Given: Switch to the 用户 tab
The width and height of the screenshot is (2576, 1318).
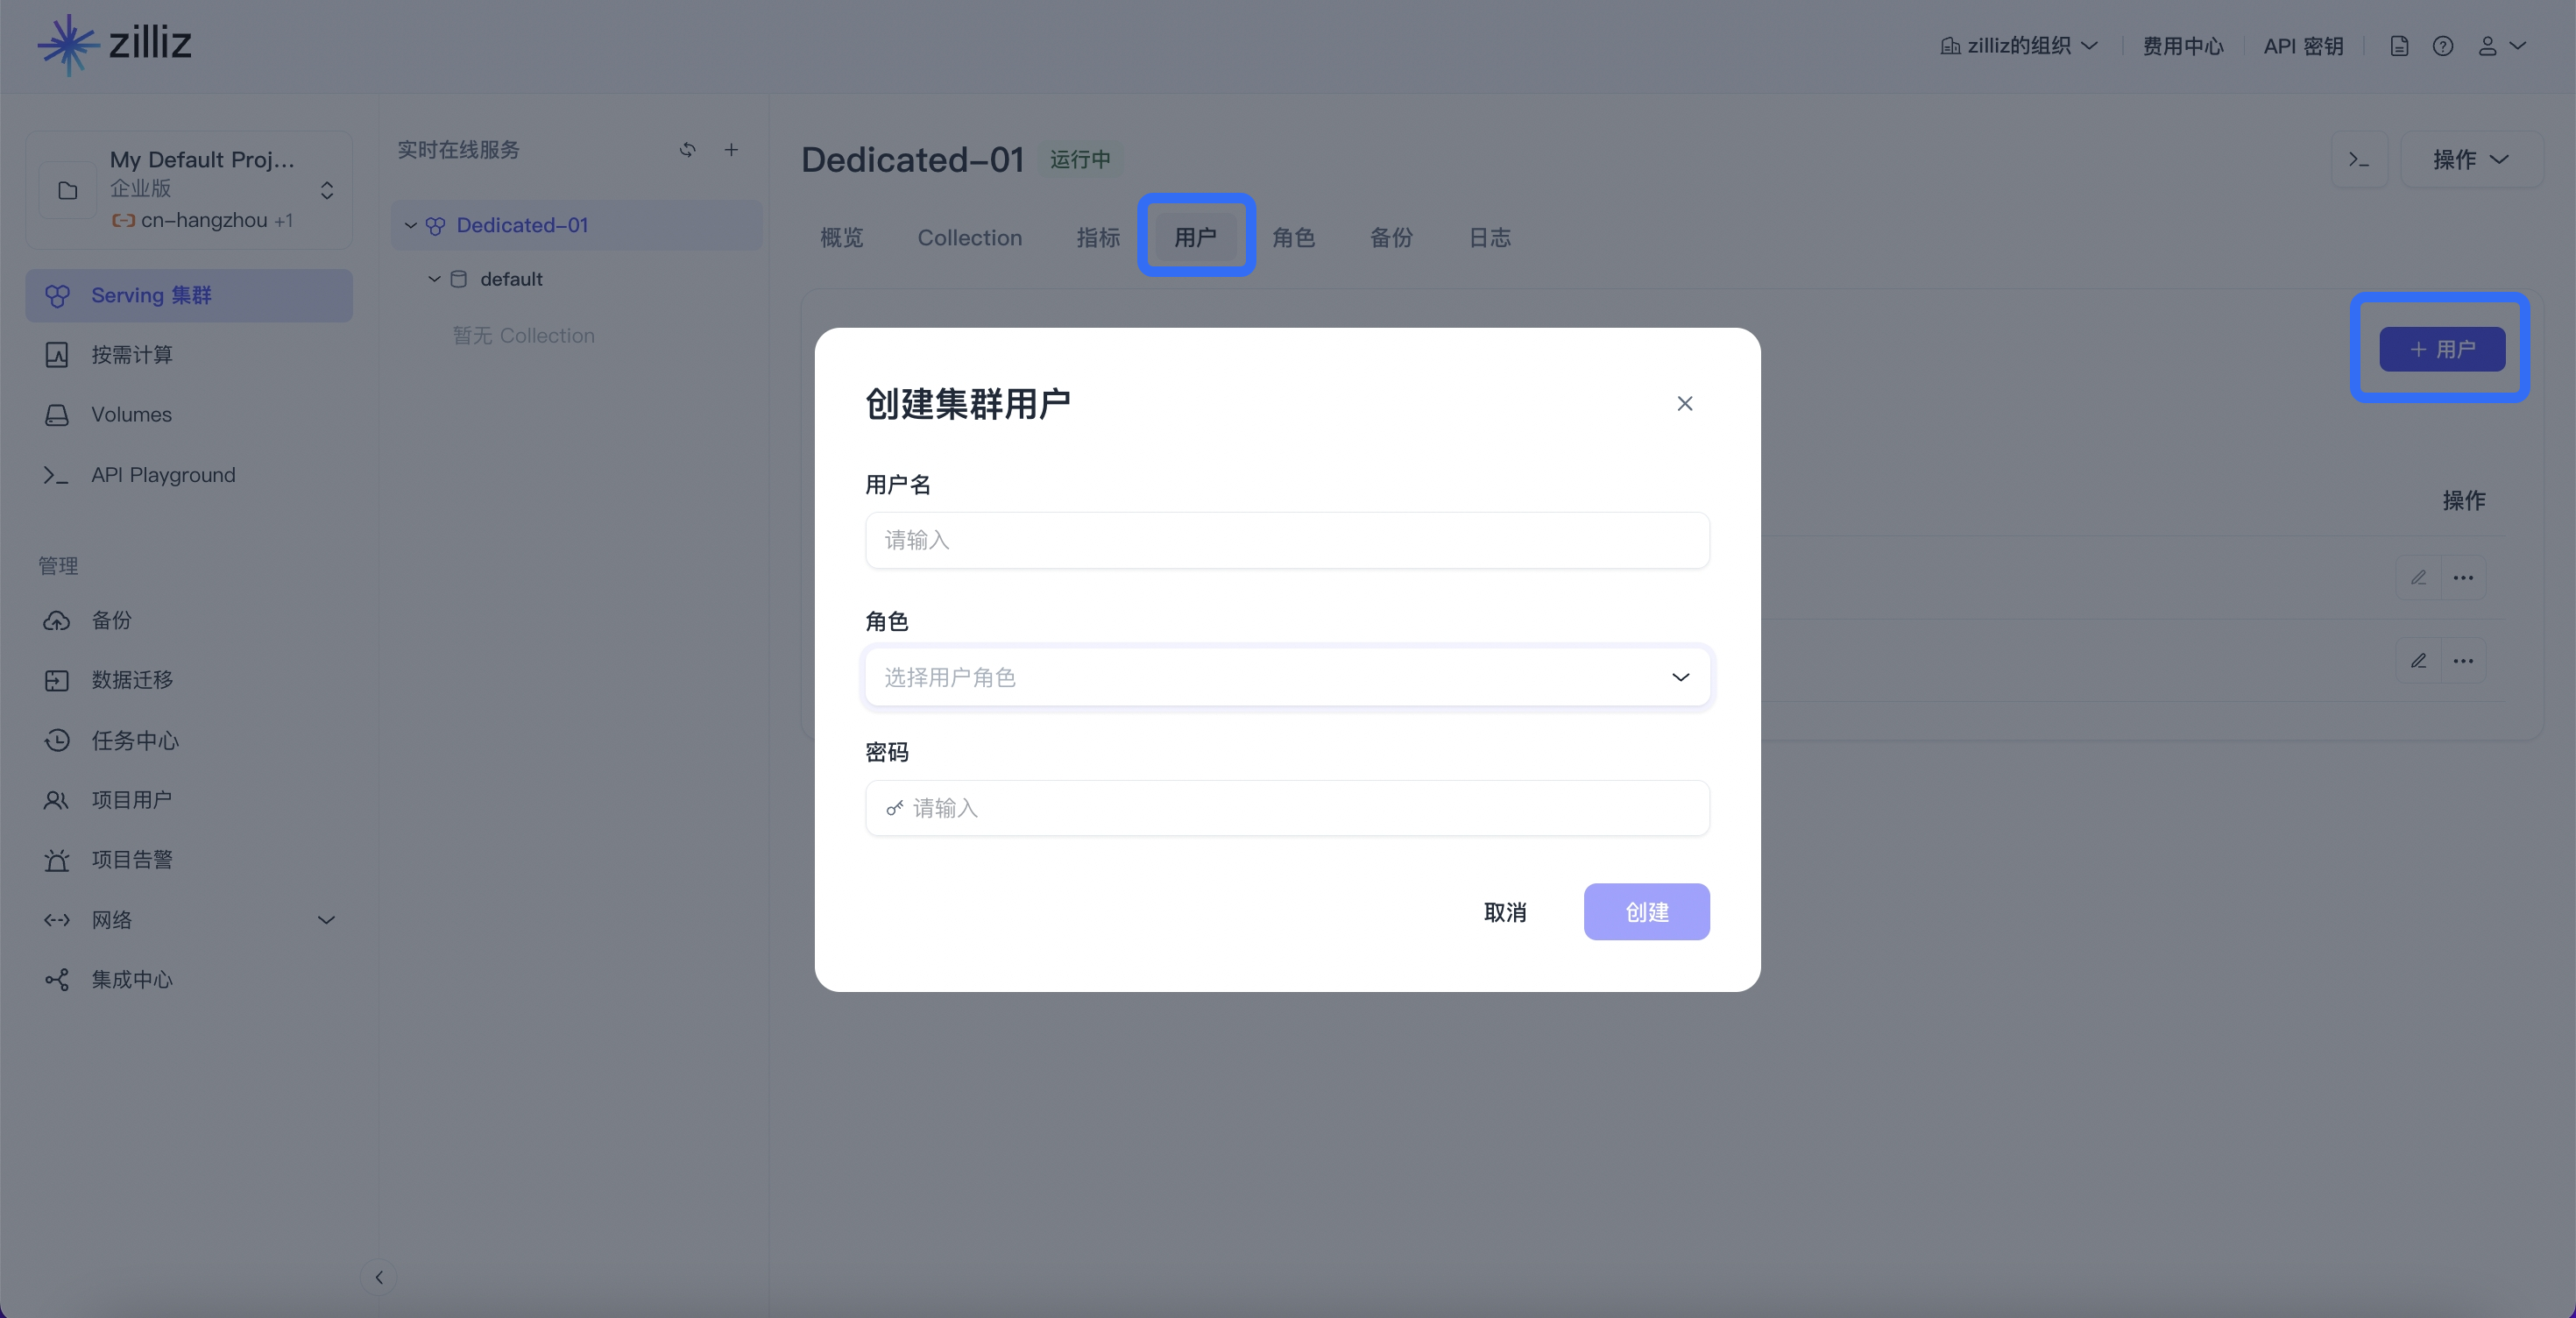Looking at the screenshot, I should (x=1196, y=238).
